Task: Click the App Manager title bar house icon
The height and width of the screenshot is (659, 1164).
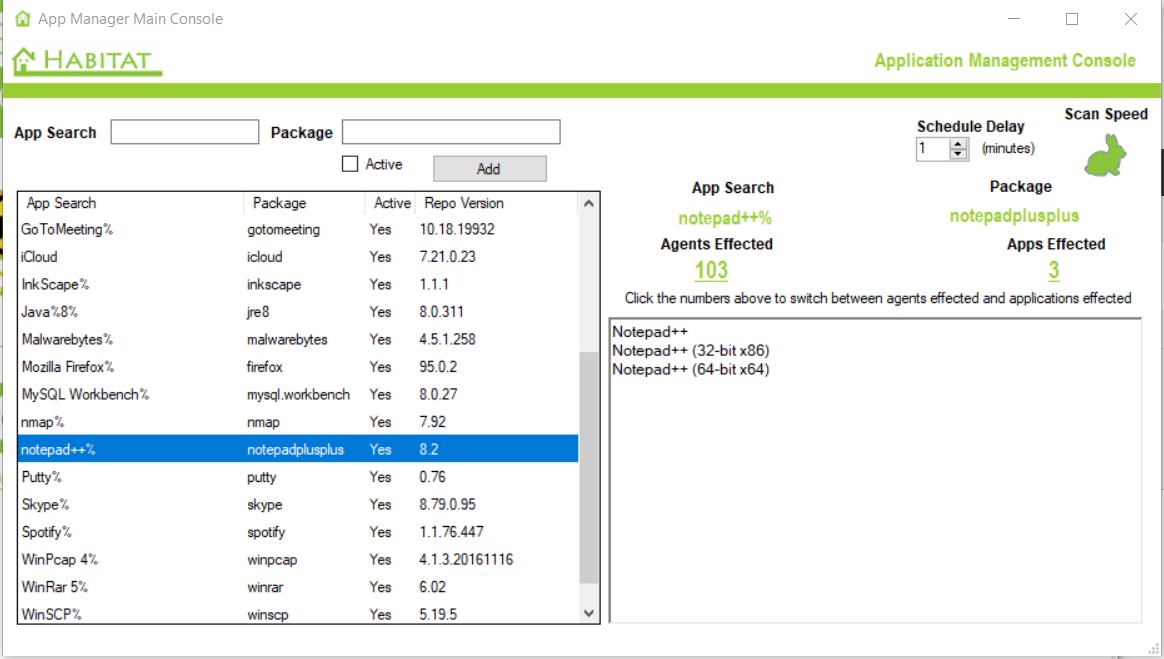Action: pyautogui.click(x=23, y=19)
